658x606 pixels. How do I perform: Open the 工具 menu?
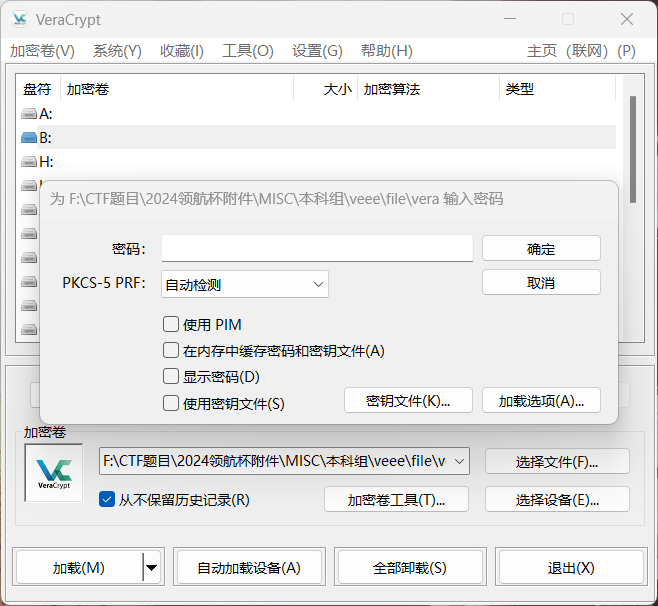(x=247, y=51)
